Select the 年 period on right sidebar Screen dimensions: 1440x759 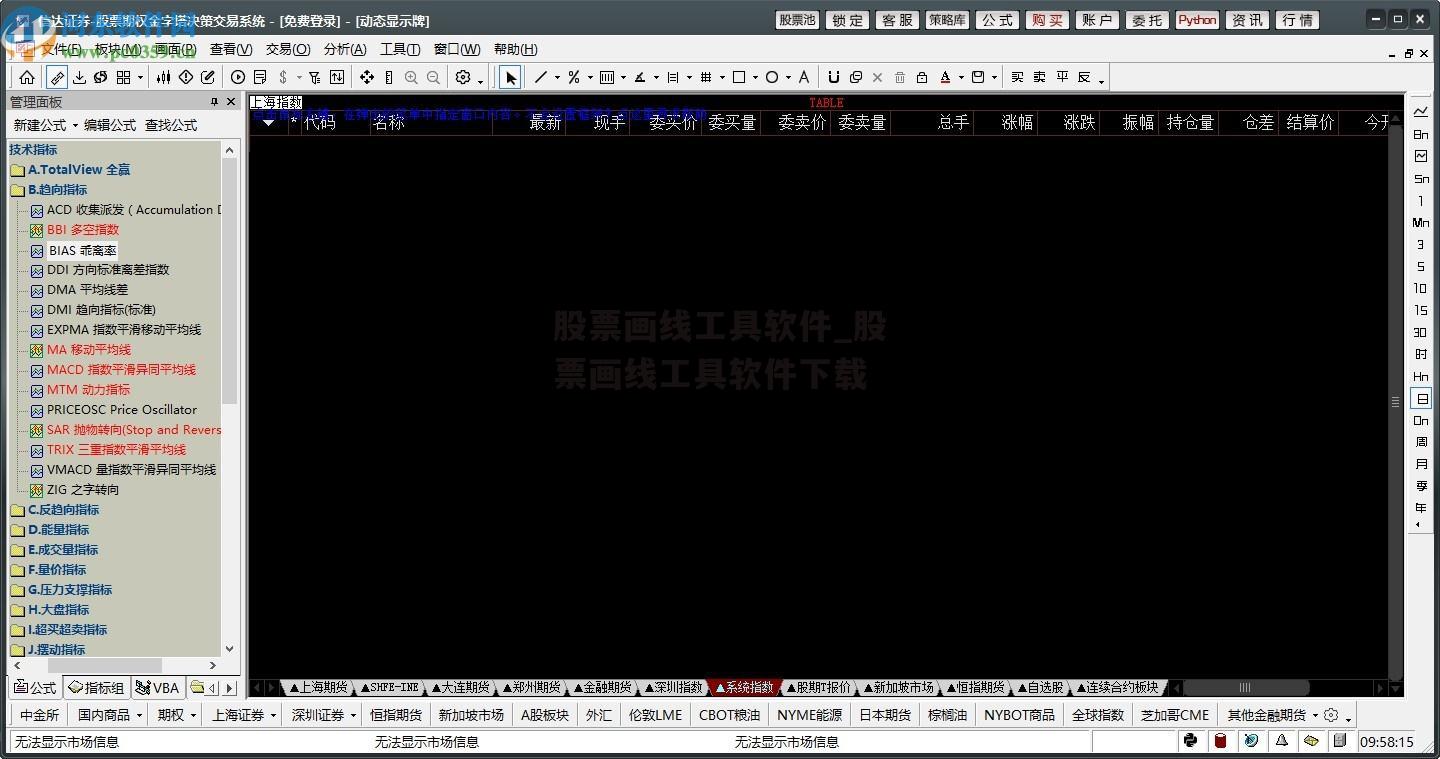pos(1421,508)
